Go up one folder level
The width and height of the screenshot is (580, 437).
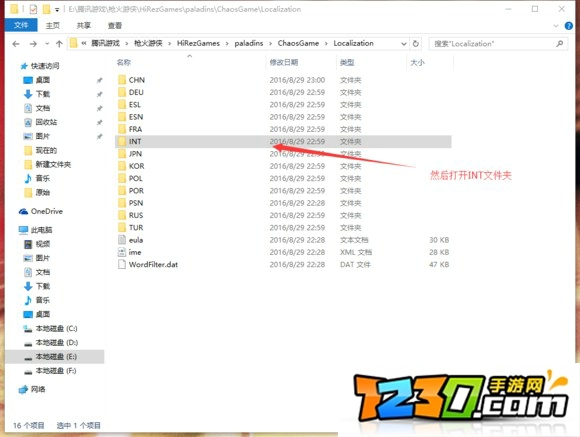(59, 44)
